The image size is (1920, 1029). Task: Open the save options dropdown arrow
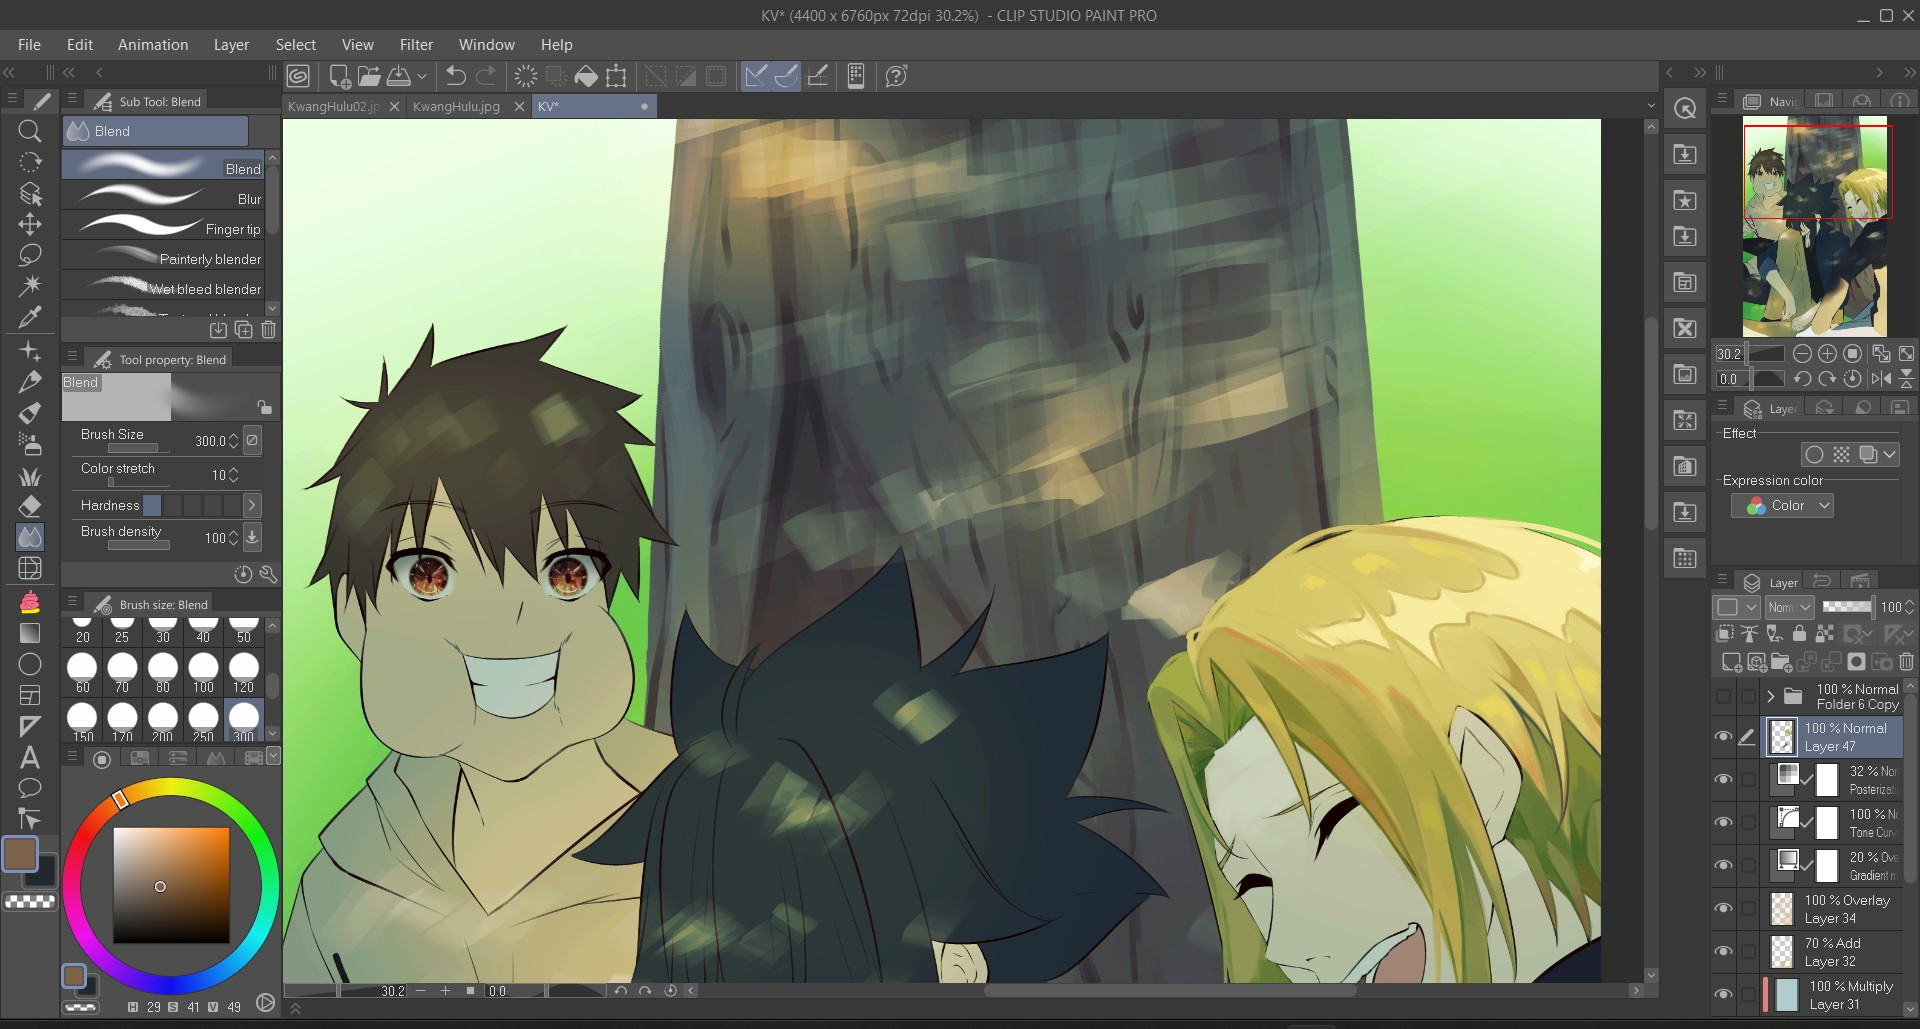click(422, 76)
